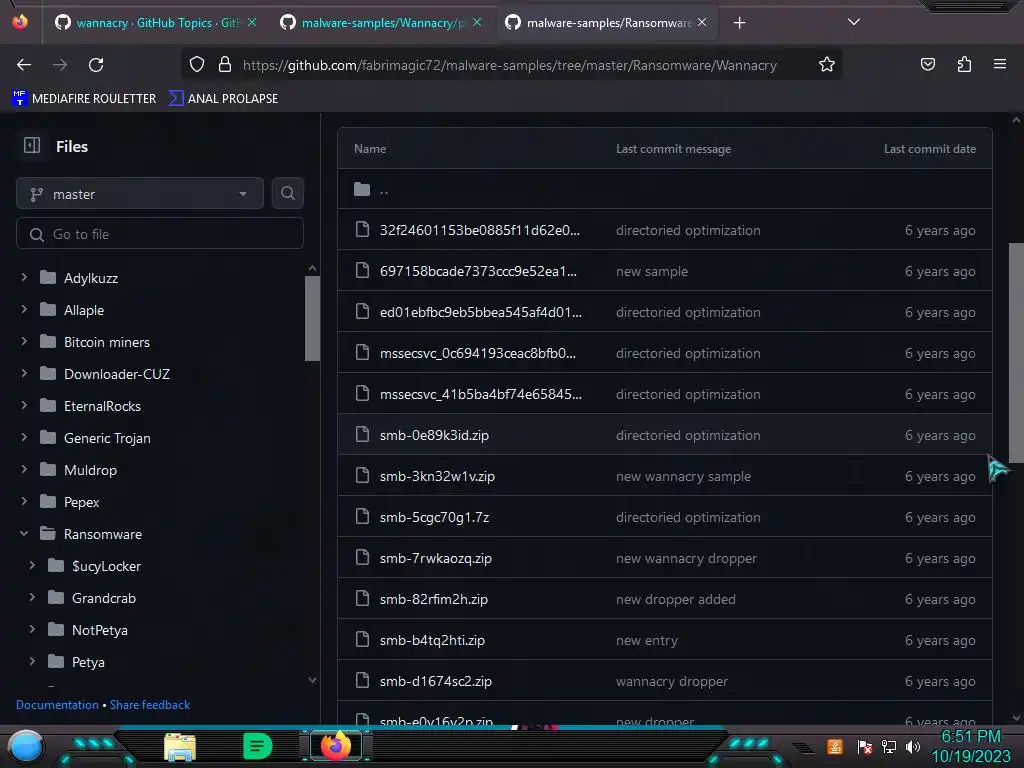Open the file 32f24601153be0885f11d62e0...

click(479, 230)
